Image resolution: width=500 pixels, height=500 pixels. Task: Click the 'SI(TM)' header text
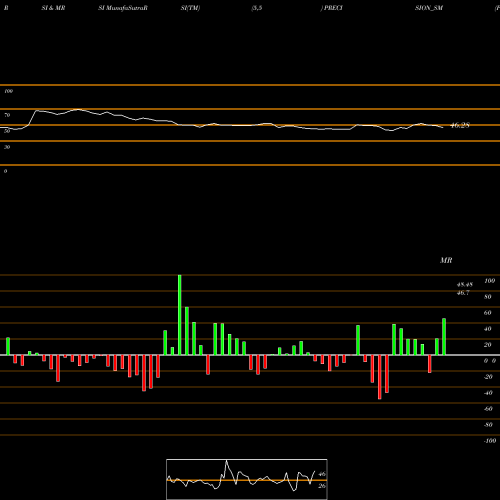(x=190, y=8)
